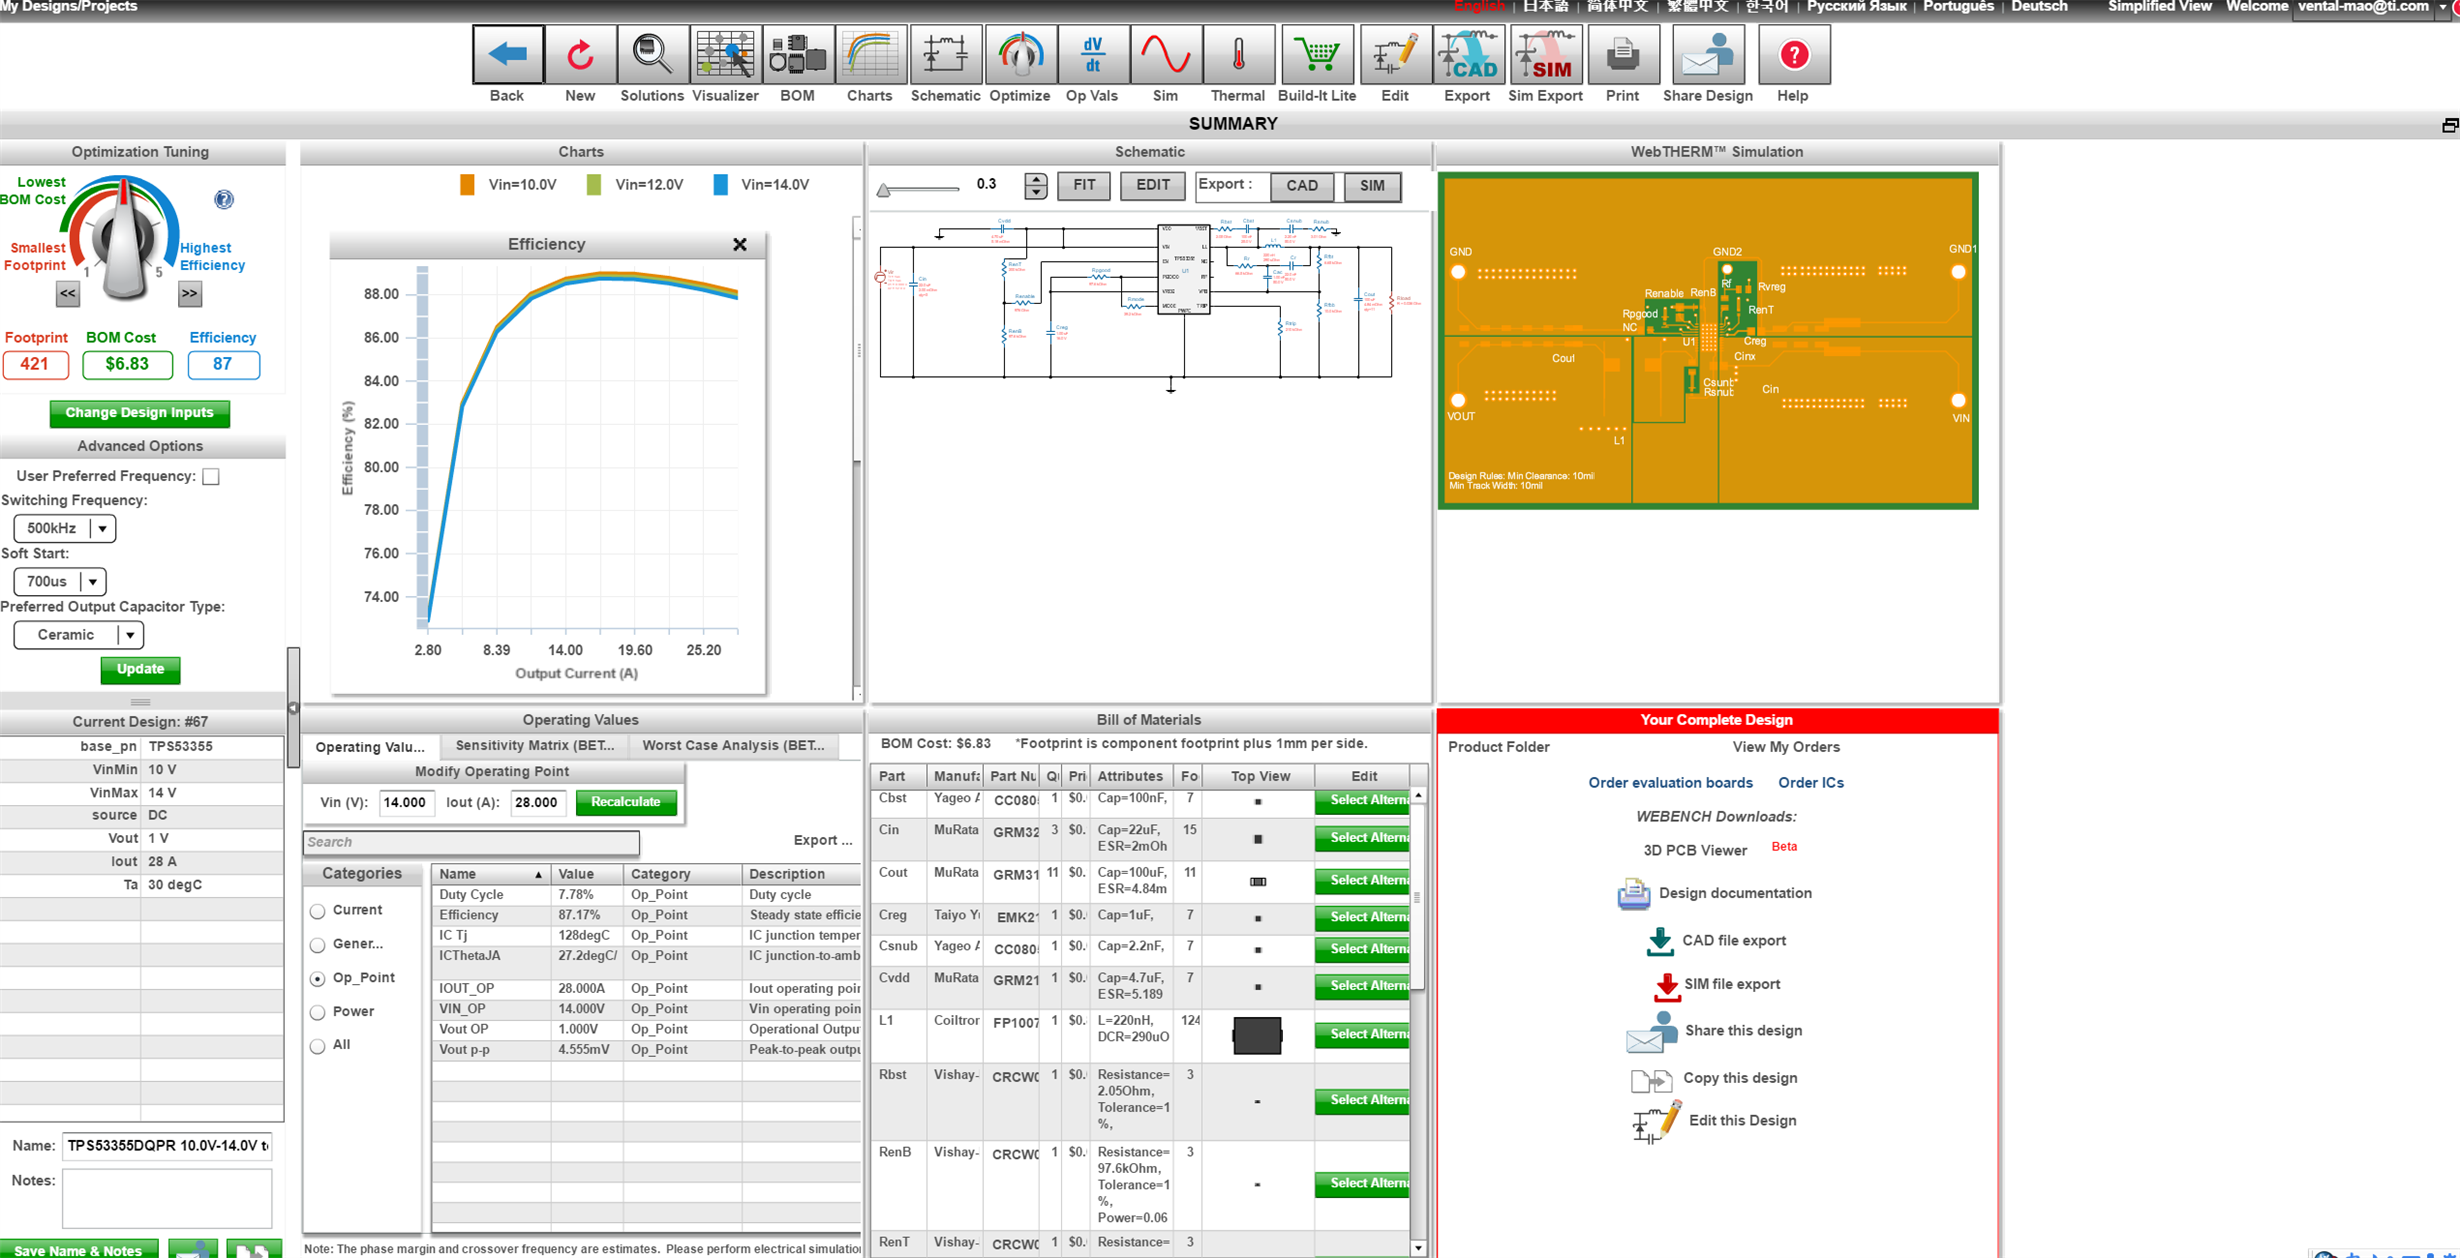2460x1258 pixels.
Task: Select the Power category radio button
Action: click(318, 1012)
